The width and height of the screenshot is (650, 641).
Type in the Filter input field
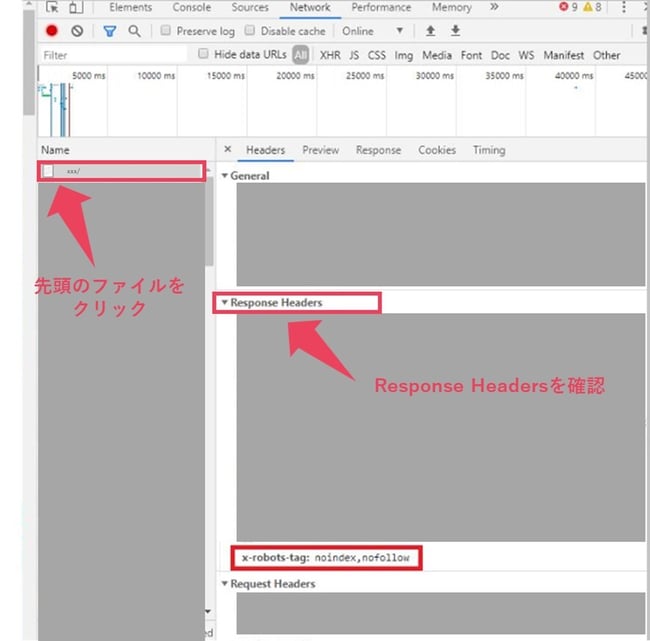(110, 56)
